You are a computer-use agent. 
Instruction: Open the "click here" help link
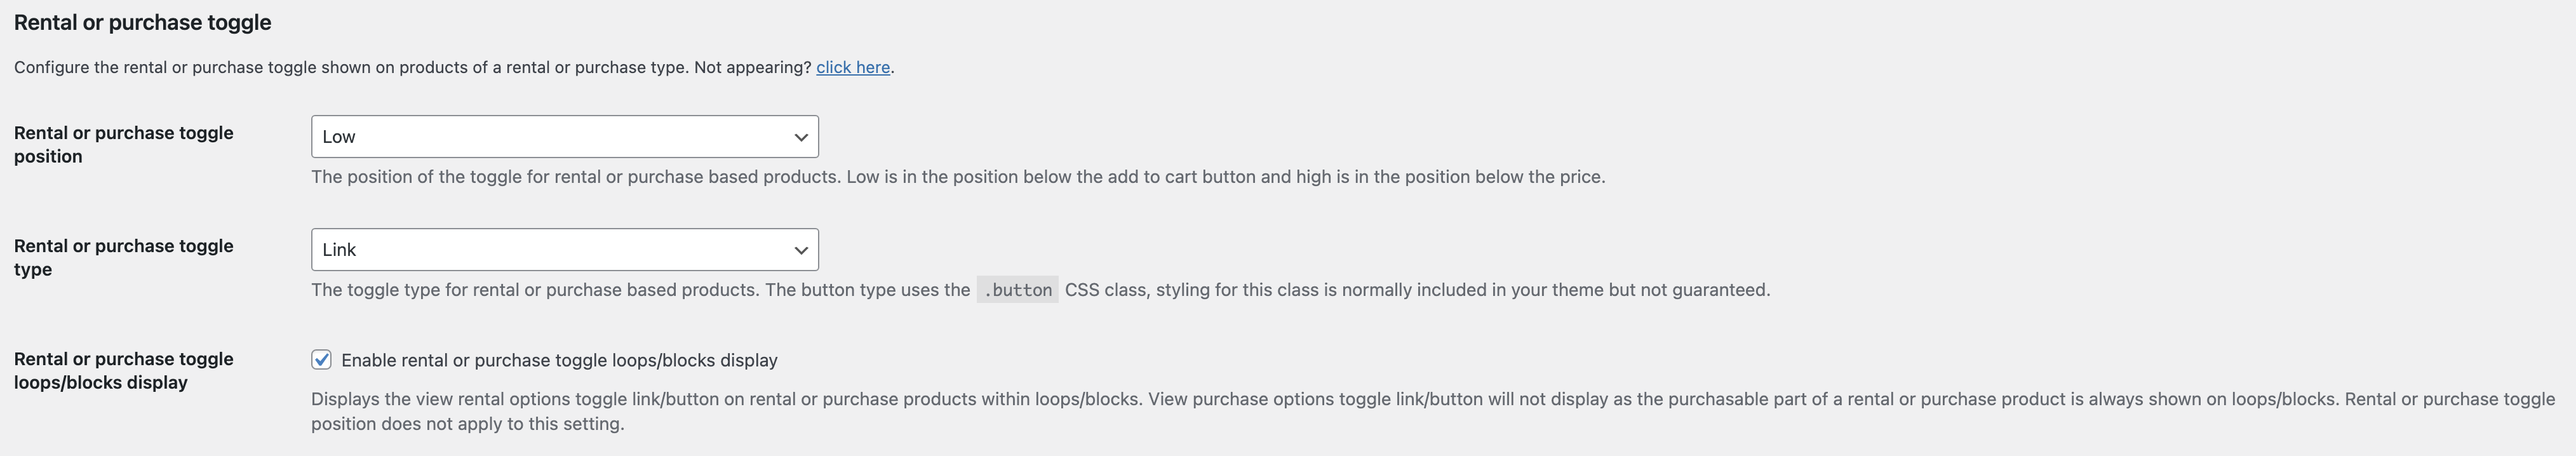pos(852,67)
